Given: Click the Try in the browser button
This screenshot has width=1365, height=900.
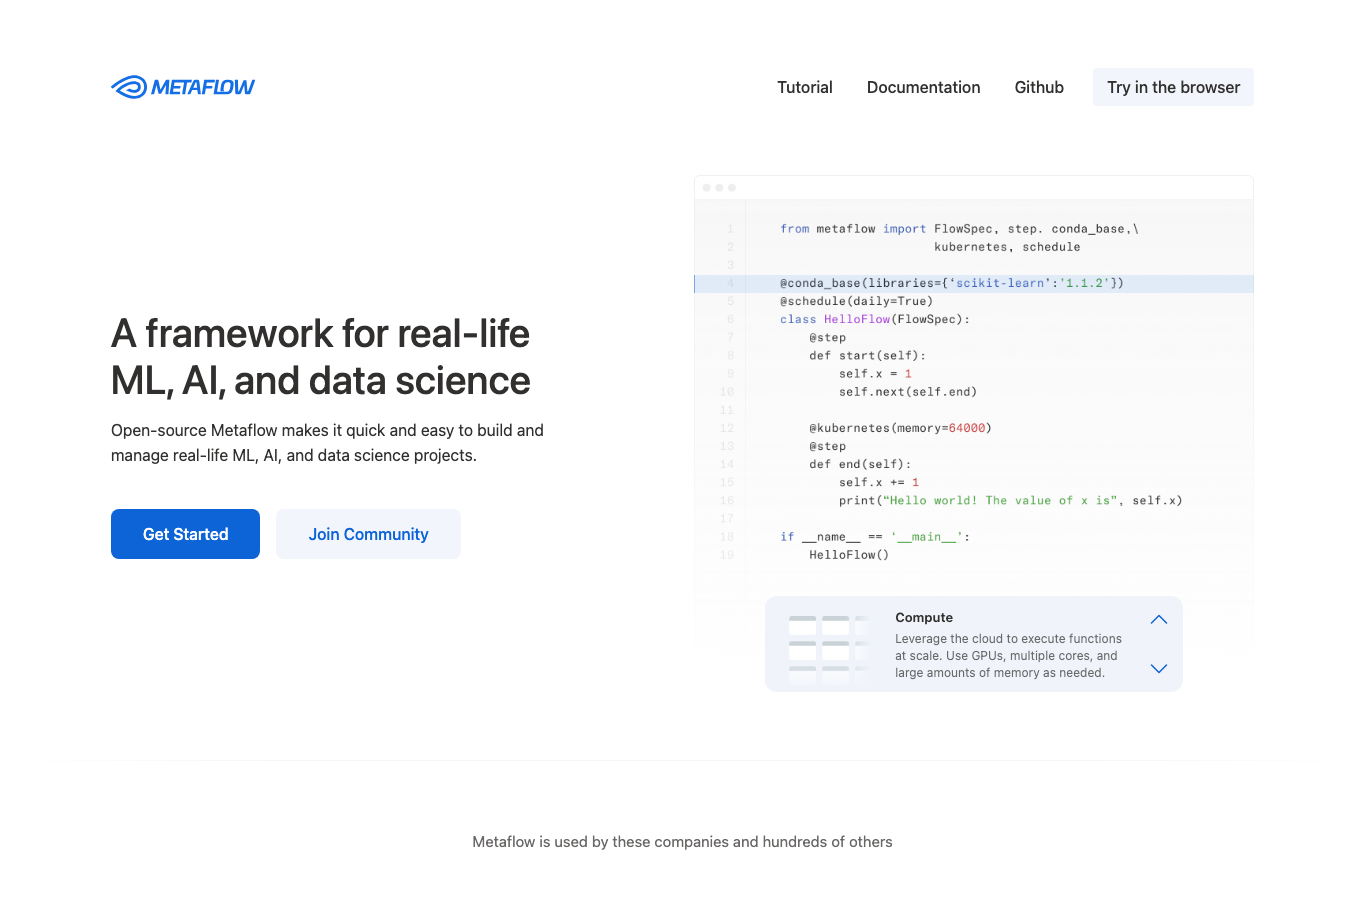Looking at the screenshot, I should (1173, 87).
